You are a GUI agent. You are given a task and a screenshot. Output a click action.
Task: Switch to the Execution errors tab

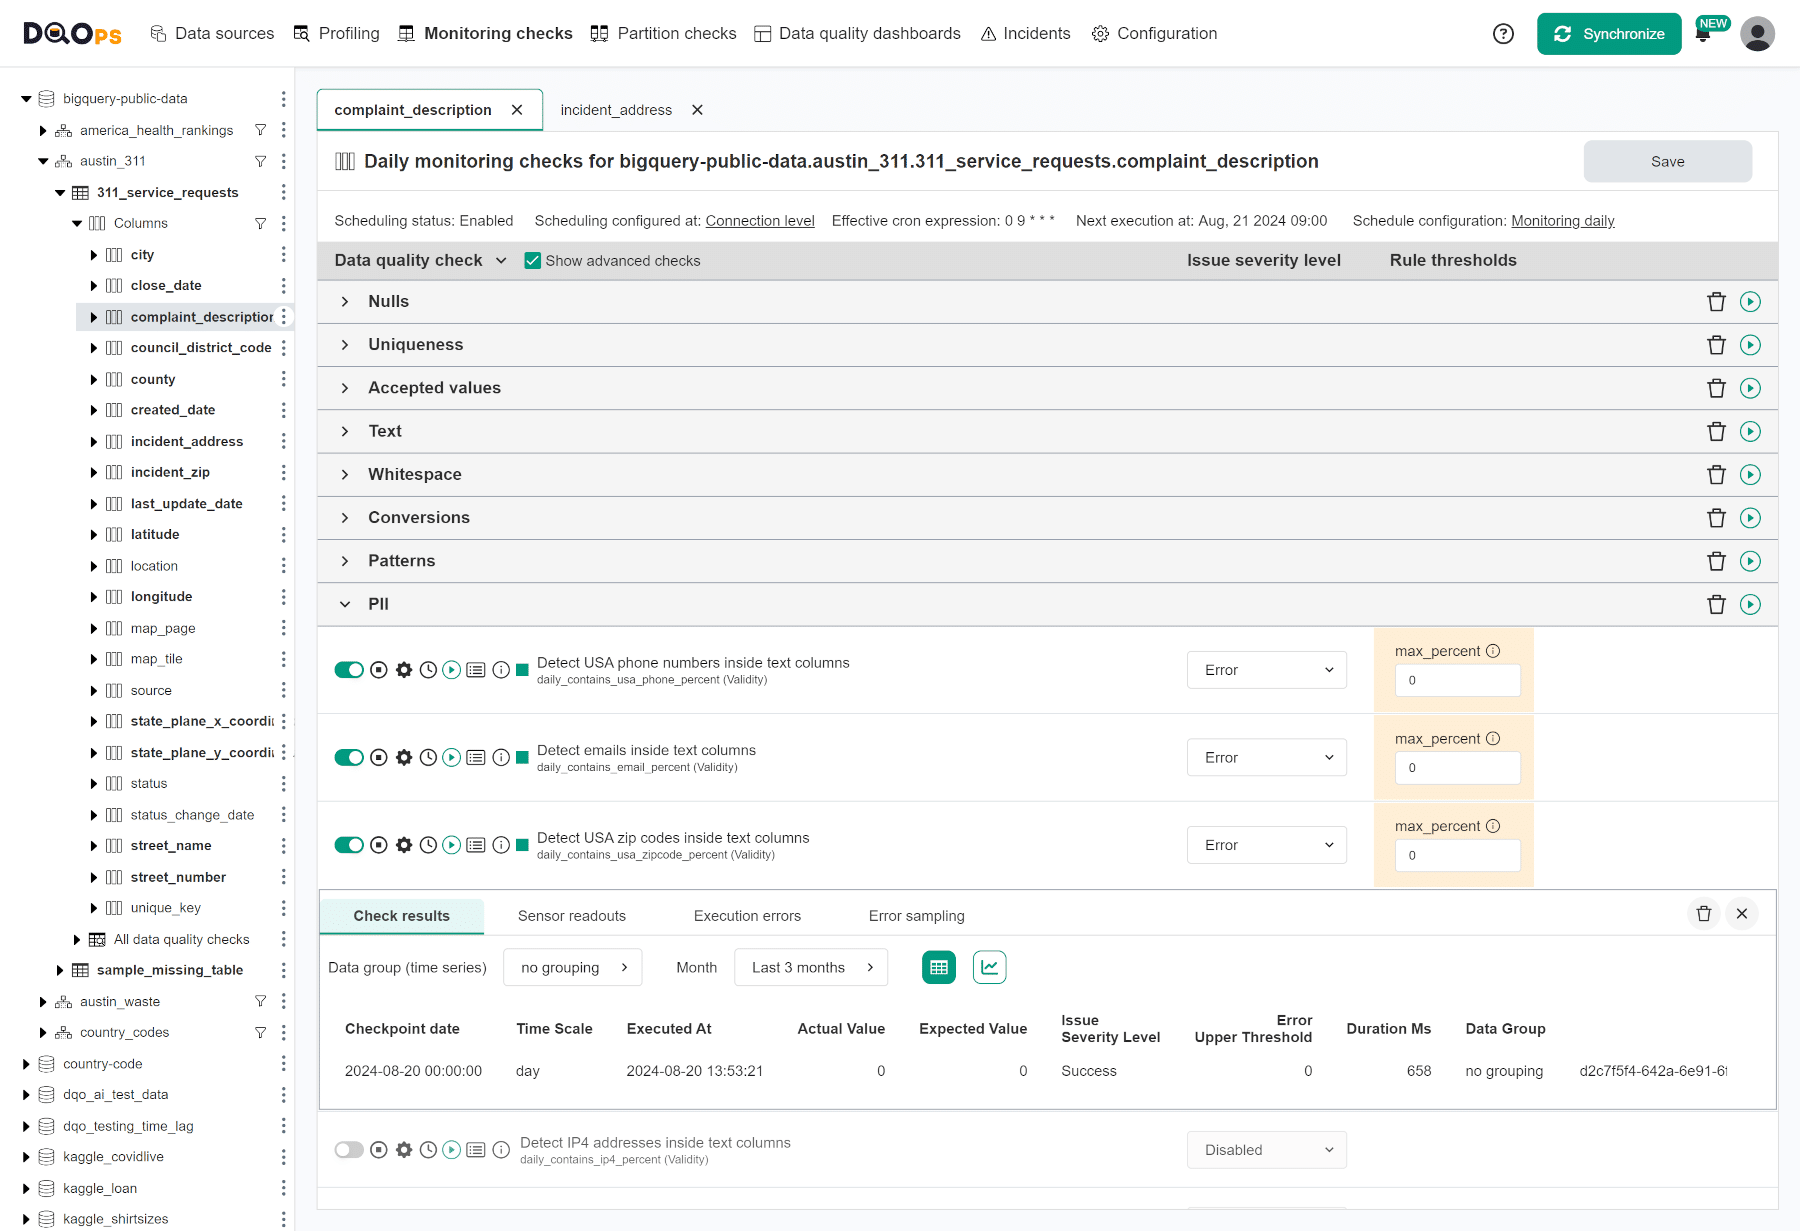pyautogui.click(x=747, y=916)
